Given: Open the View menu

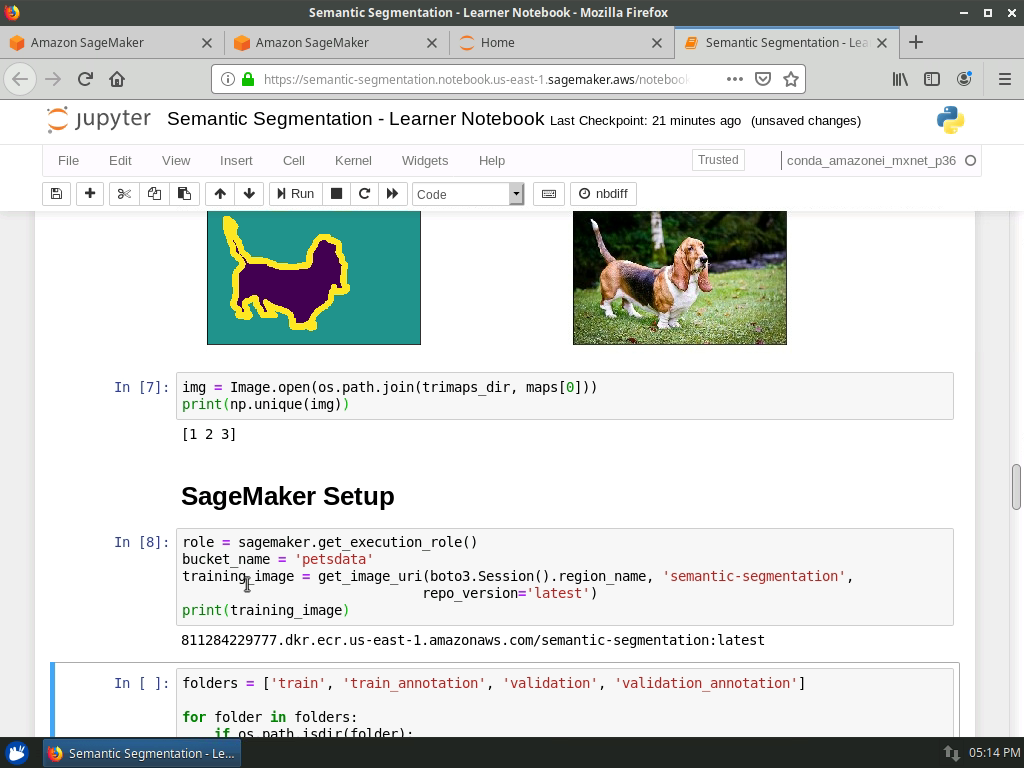Looking at the screenshot, I should tap(176, 161).
